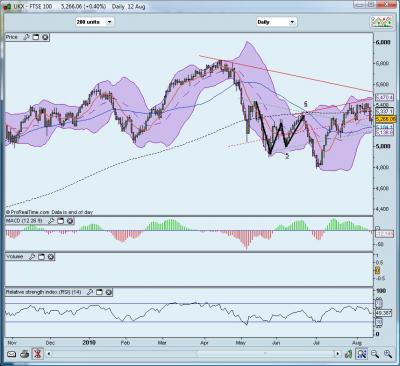Configure the RSI indicator with wrench

[90, 292]
